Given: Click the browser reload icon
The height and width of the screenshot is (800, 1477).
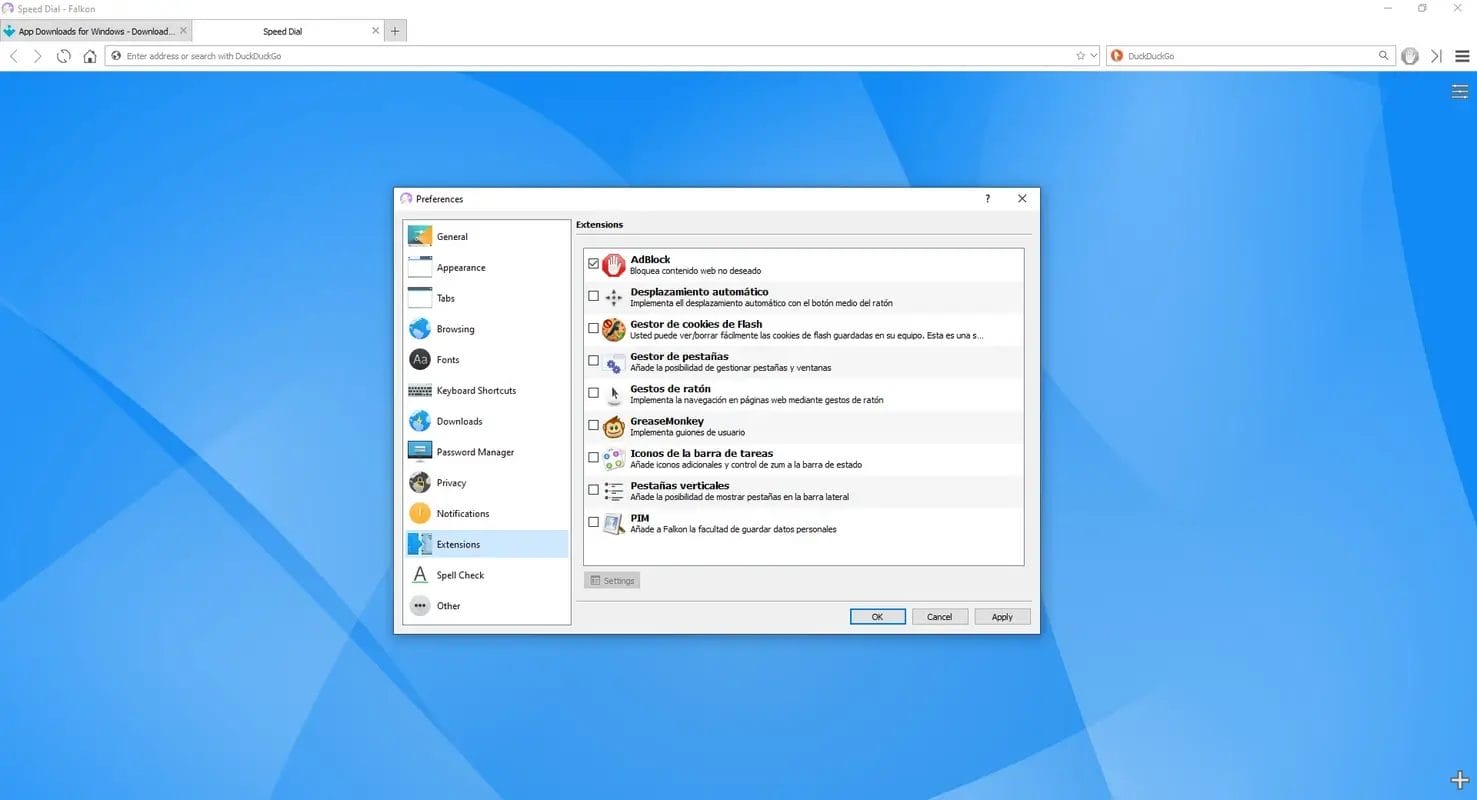Looking at the screenshot, I should (x=64, y=56).
